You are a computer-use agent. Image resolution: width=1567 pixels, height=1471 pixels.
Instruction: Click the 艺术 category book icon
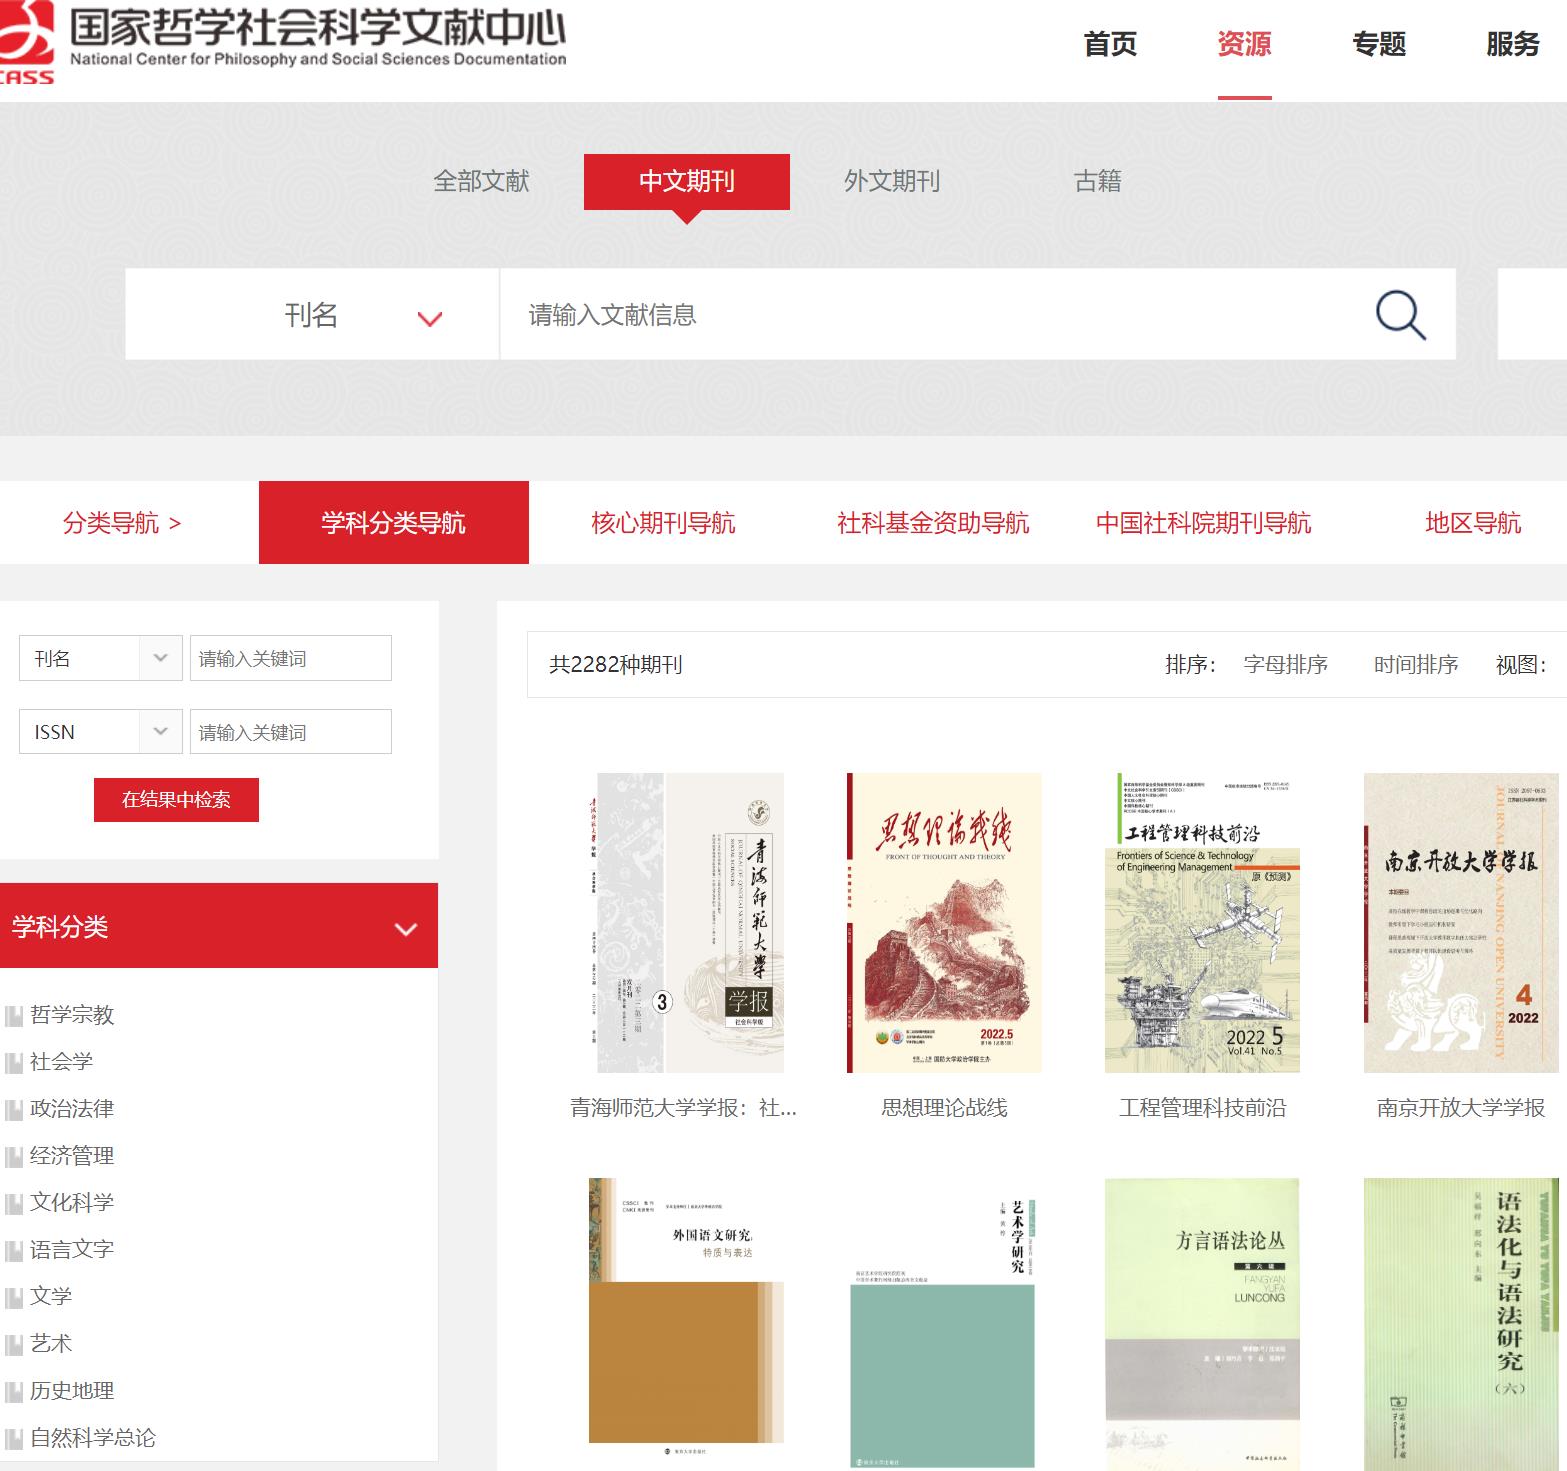14,1344
